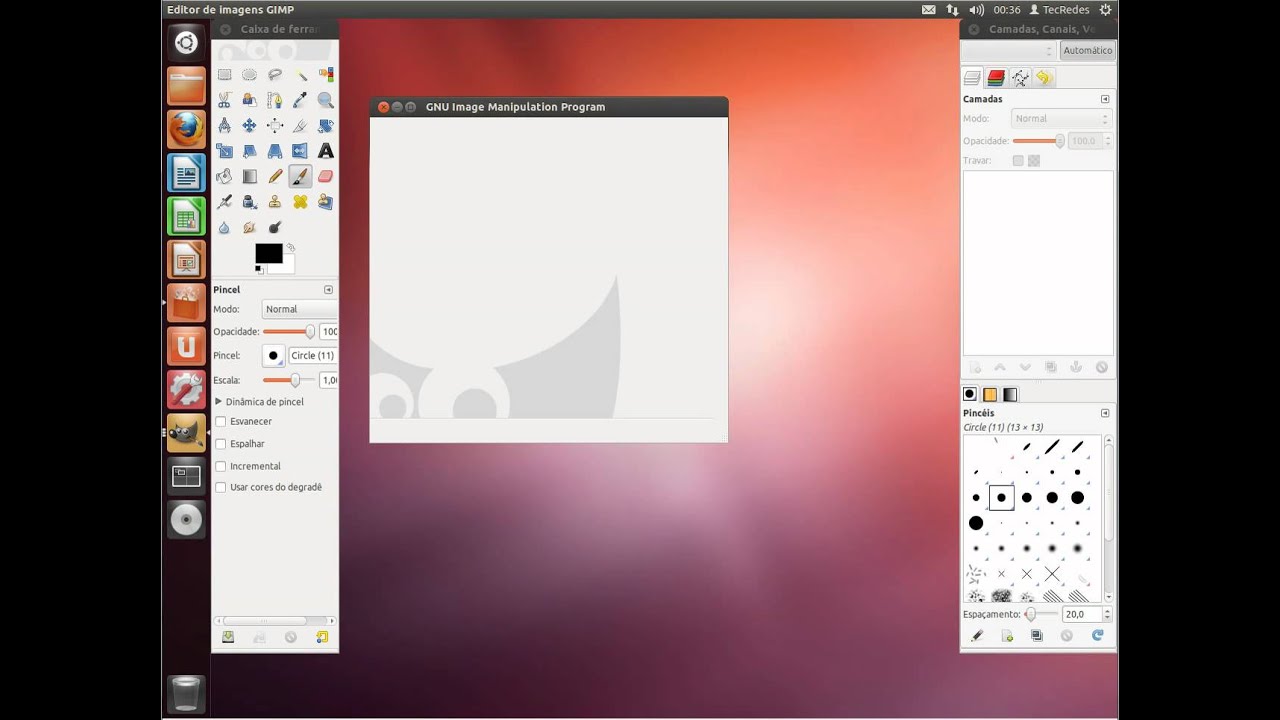The height and width of the screenshot is (720, 1280).
Task: Adjust Camadas Opacidade spinner arrows
Action: tap(1106, 141)
